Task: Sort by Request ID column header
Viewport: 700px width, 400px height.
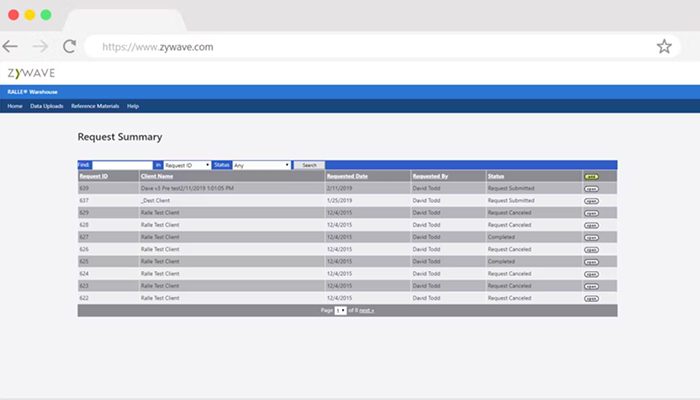Action: 94,176
